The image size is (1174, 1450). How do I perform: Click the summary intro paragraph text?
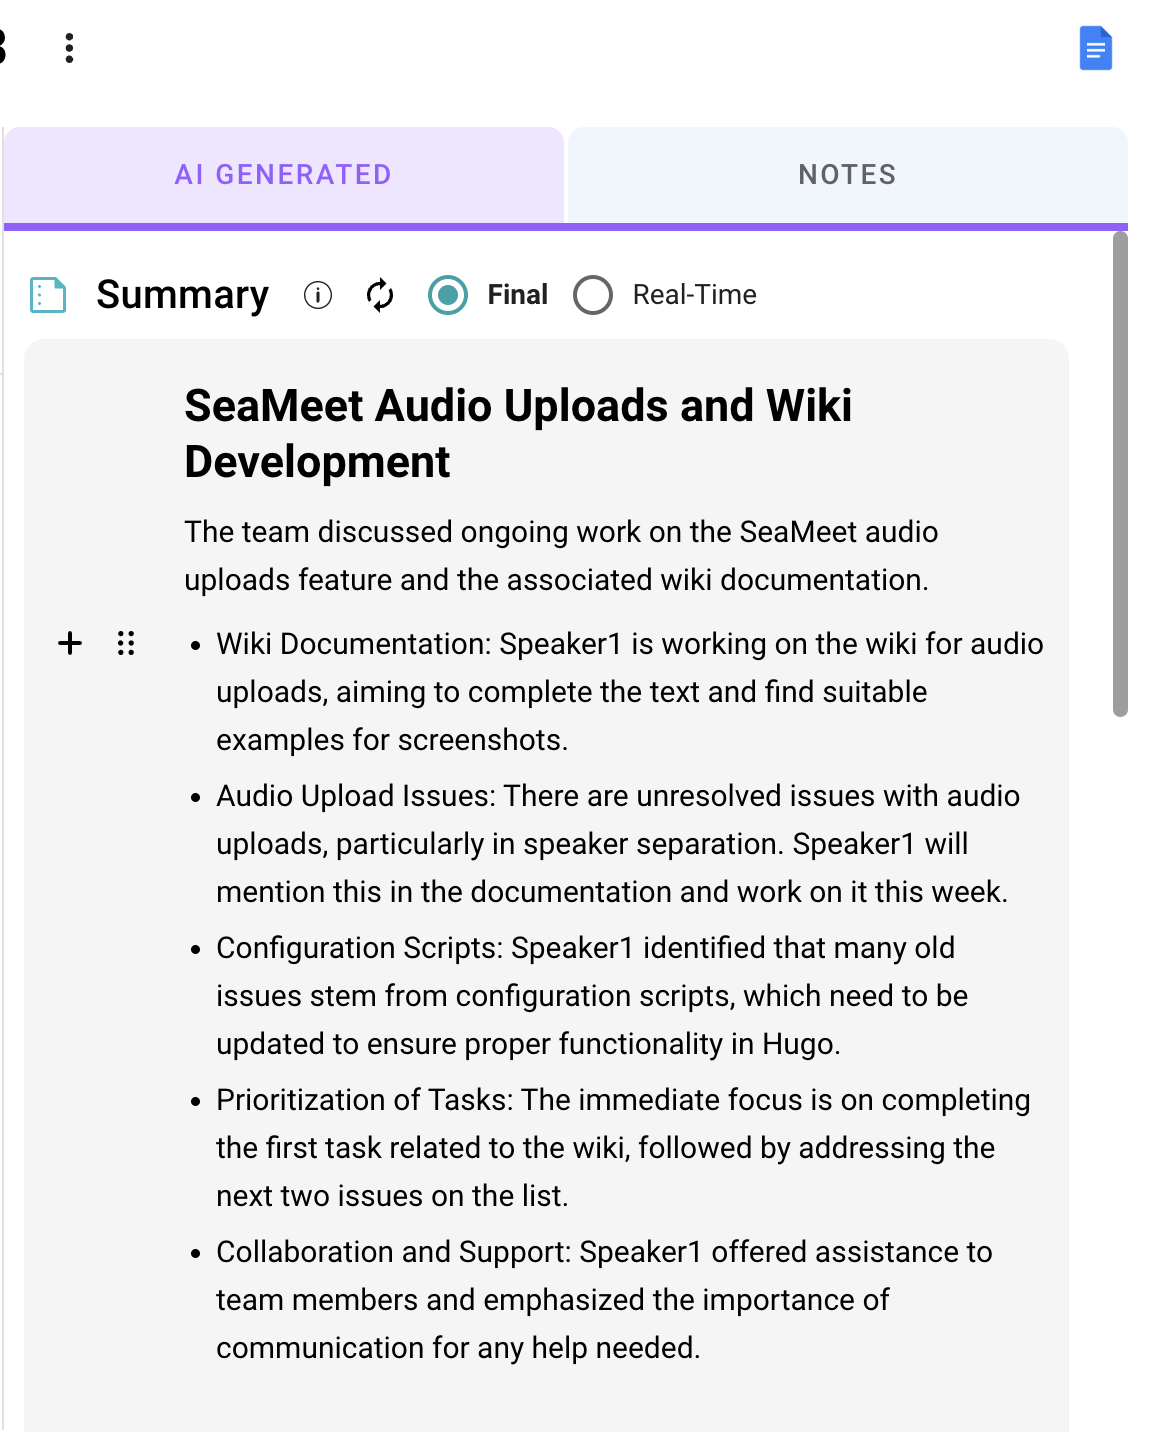click(x=561, y=555)
